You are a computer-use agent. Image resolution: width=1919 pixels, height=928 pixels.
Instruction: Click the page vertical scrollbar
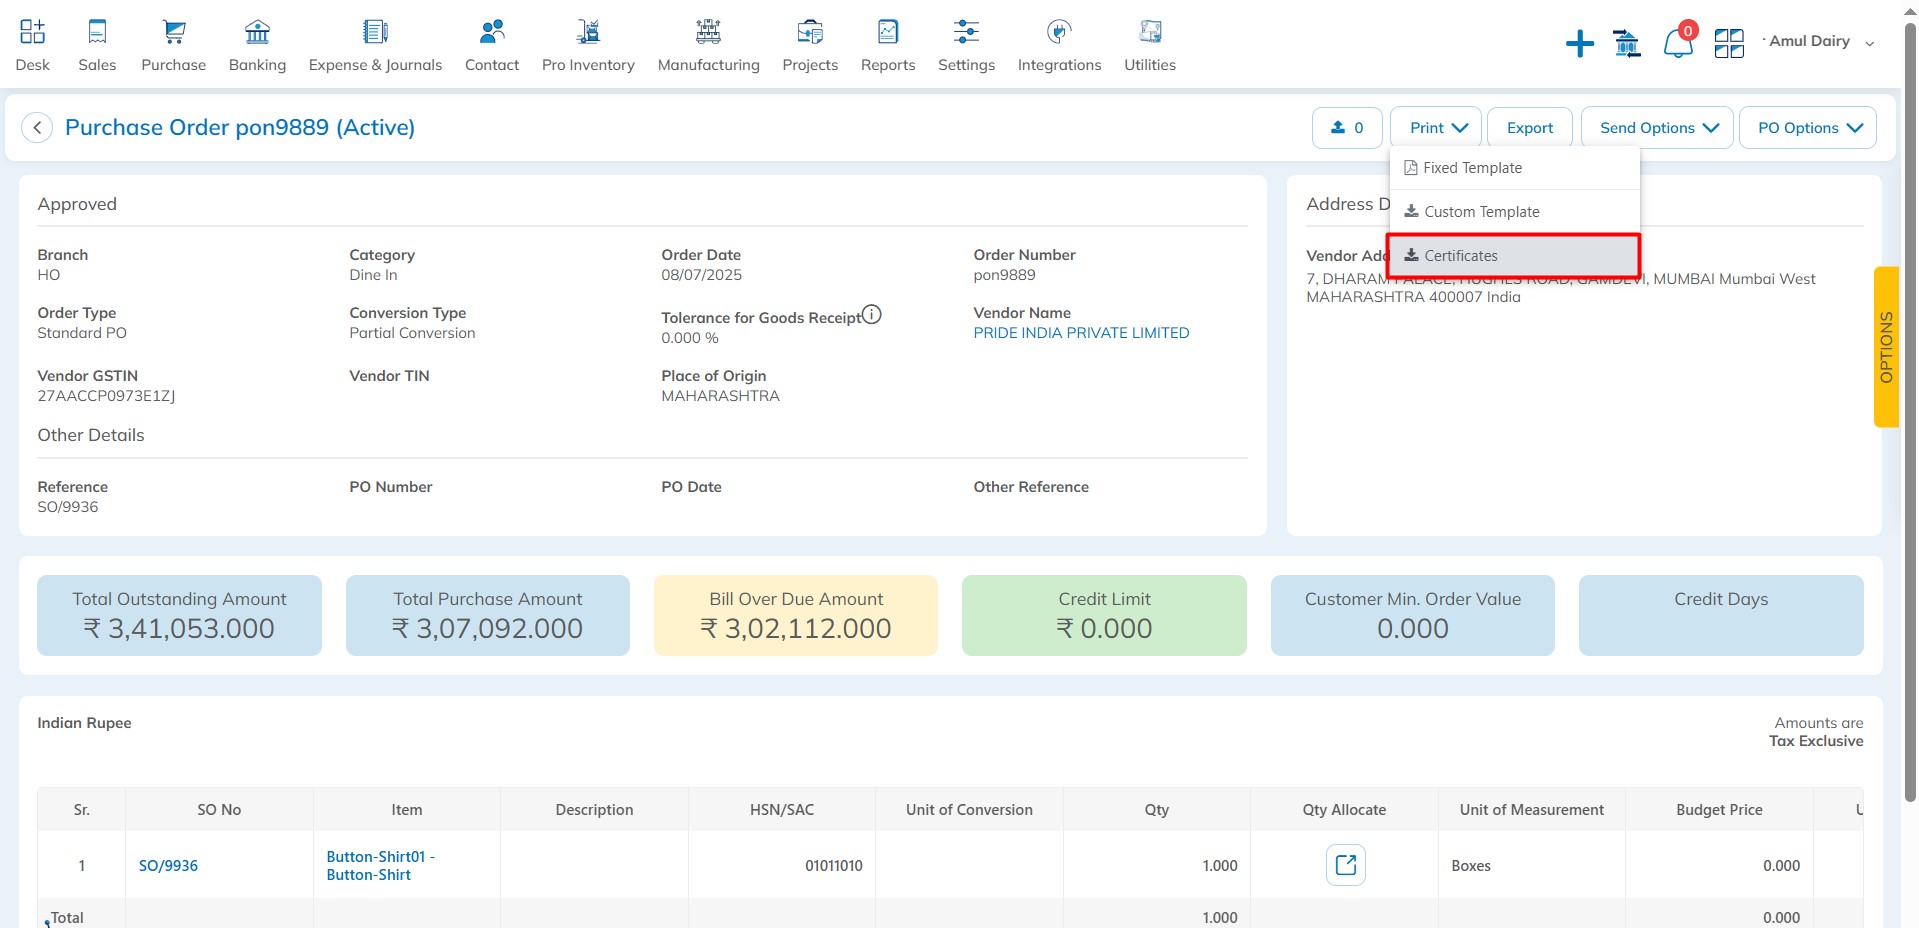[x=1910, y=410]
